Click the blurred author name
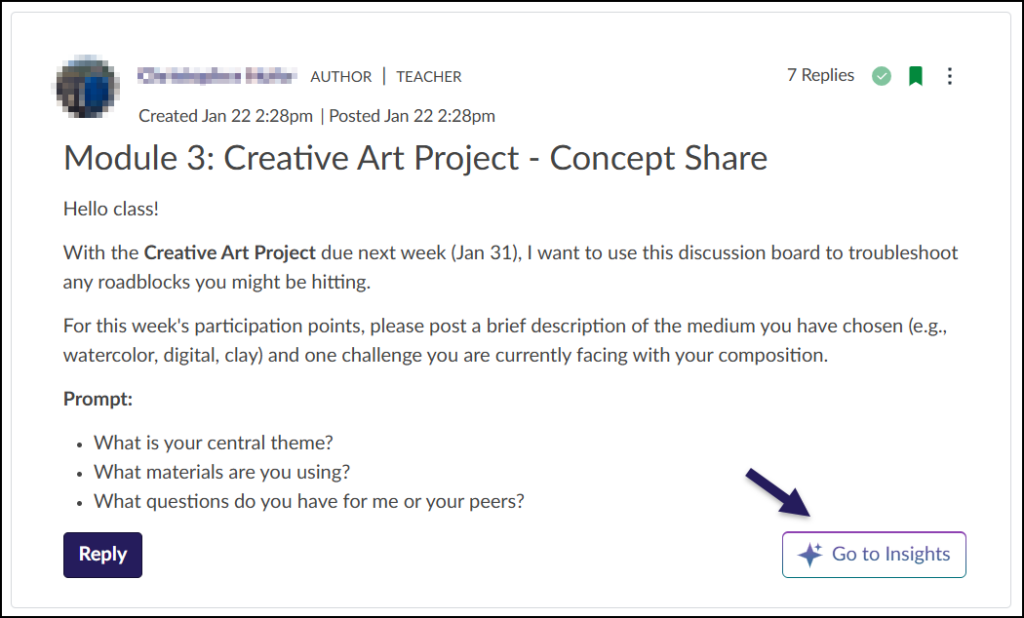Screen dimensions: 1024x618 (218, 75)
